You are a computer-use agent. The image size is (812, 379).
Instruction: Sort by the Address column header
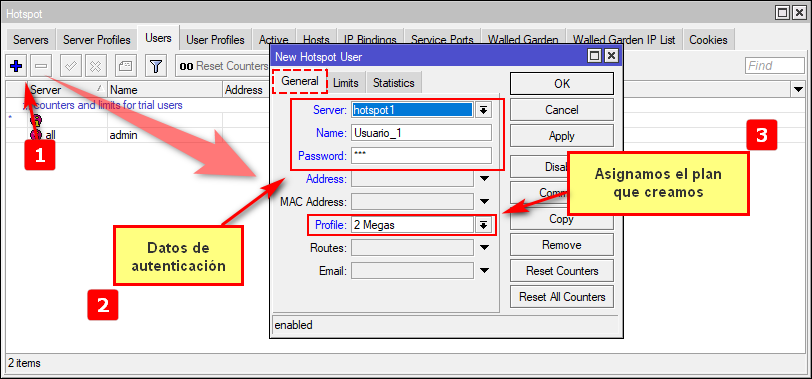246,90
